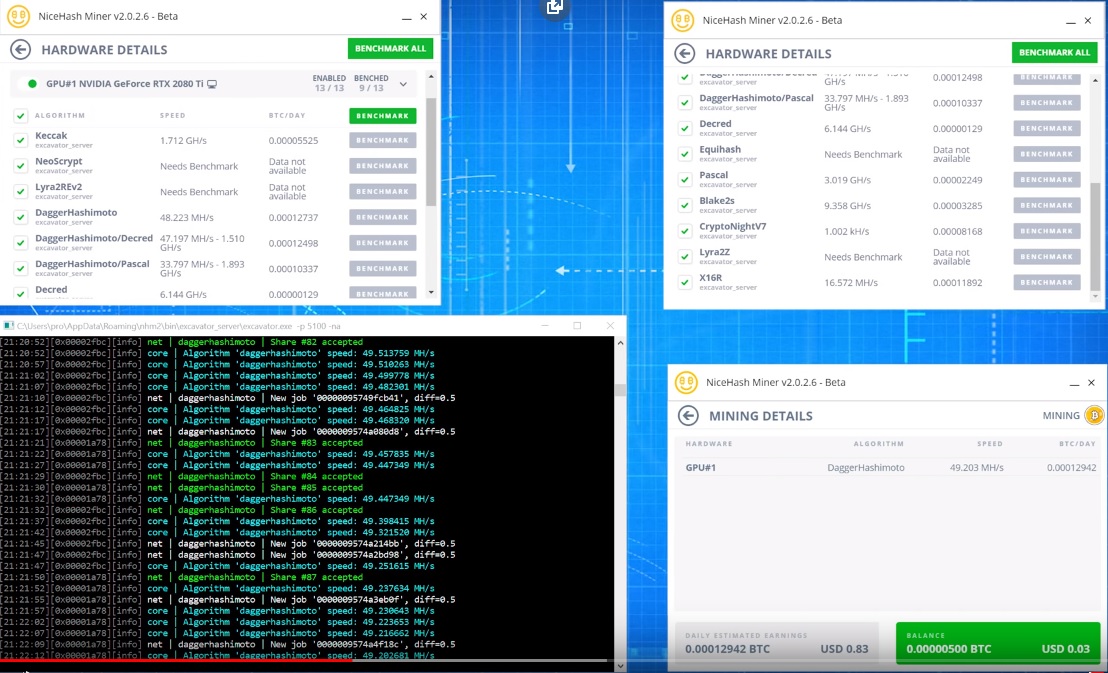Image resolution: width=1108 pixels, height=673 pixels.
Task: Go back from the Mining Details window
Action: [688, 416]
